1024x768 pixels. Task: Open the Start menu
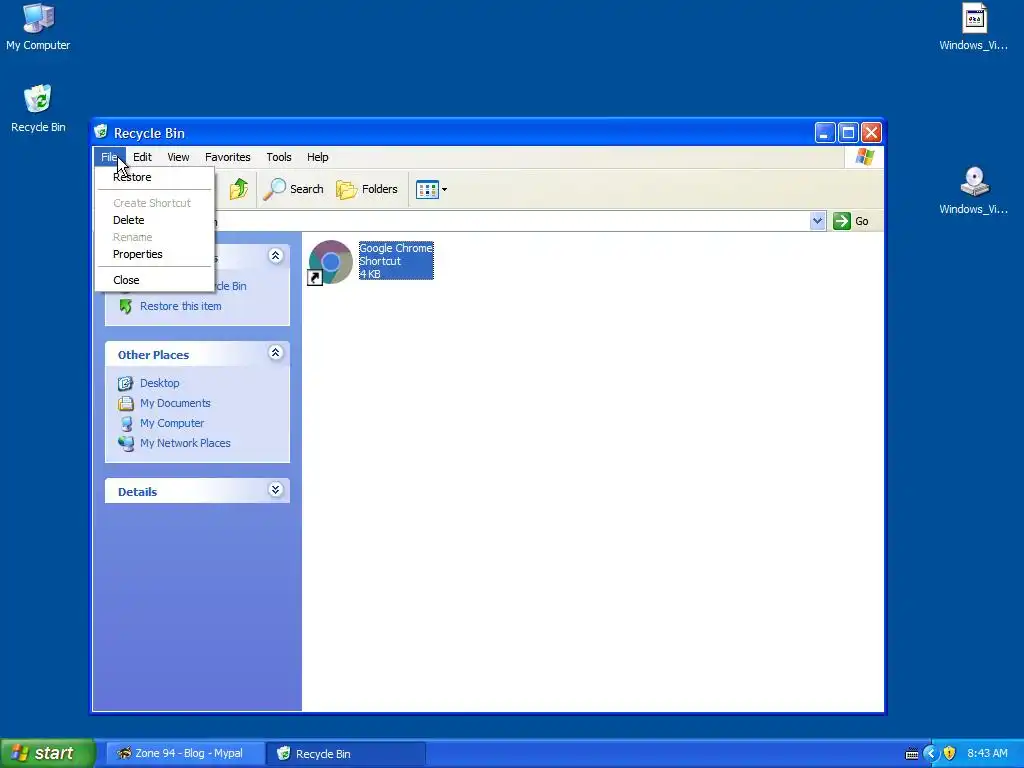(x=48, y=753)
